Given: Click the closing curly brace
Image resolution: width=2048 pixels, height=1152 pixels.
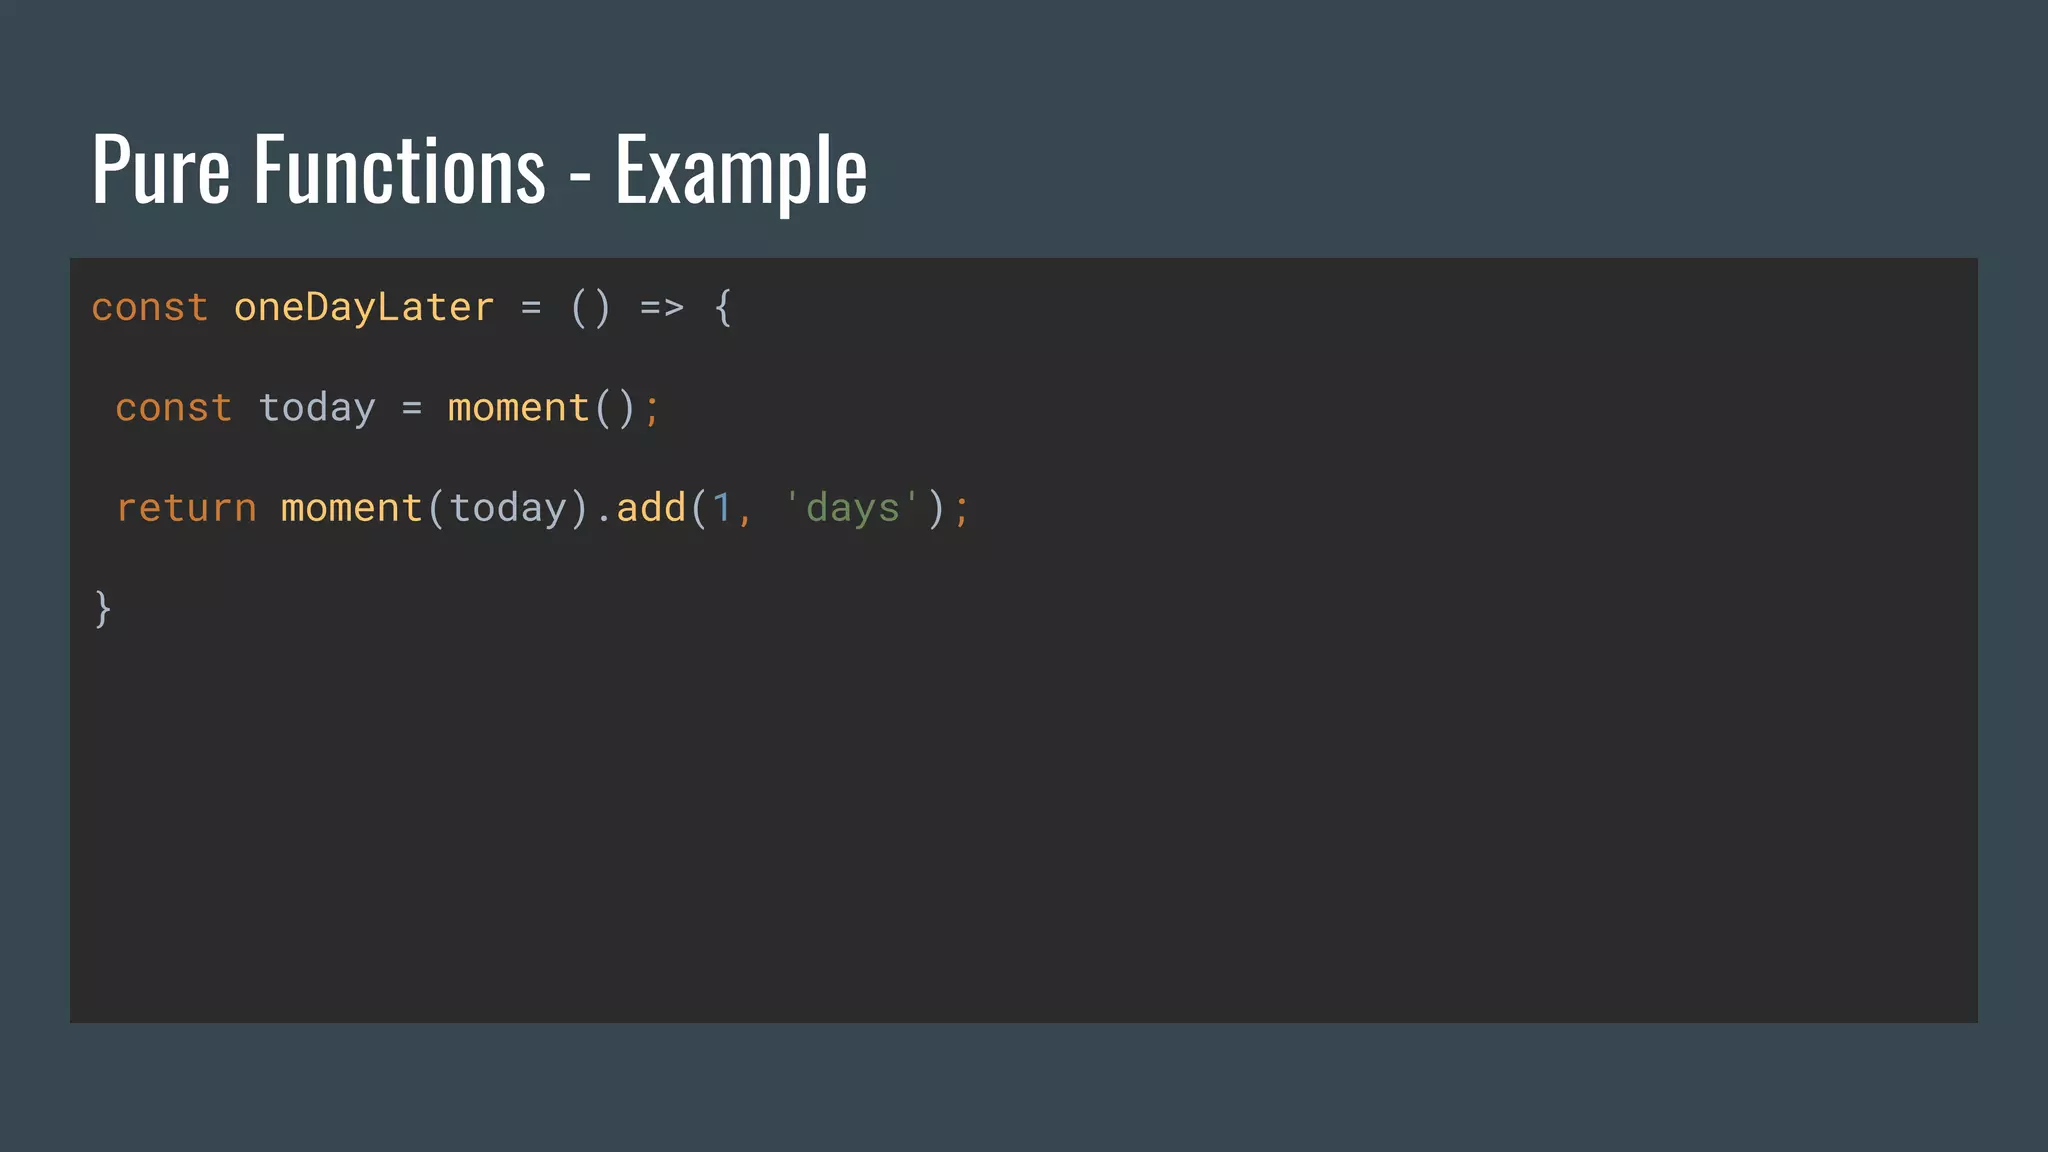Looking at the screenshot, I should coord(102,608).
